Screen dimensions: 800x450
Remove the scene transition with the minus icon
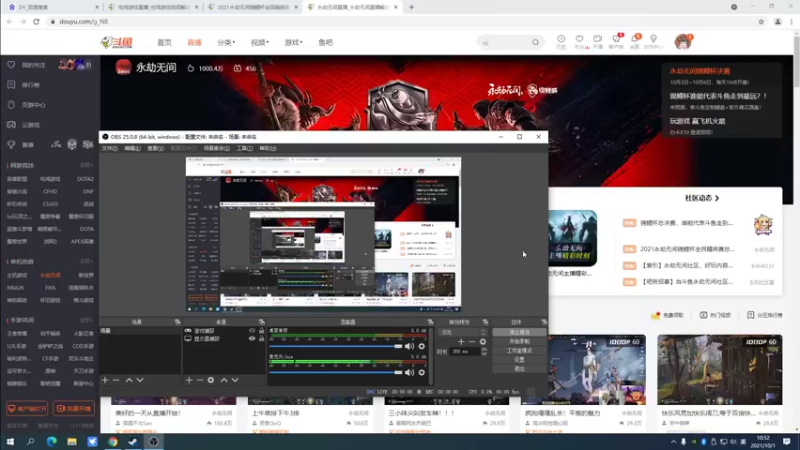coord(472,342)
